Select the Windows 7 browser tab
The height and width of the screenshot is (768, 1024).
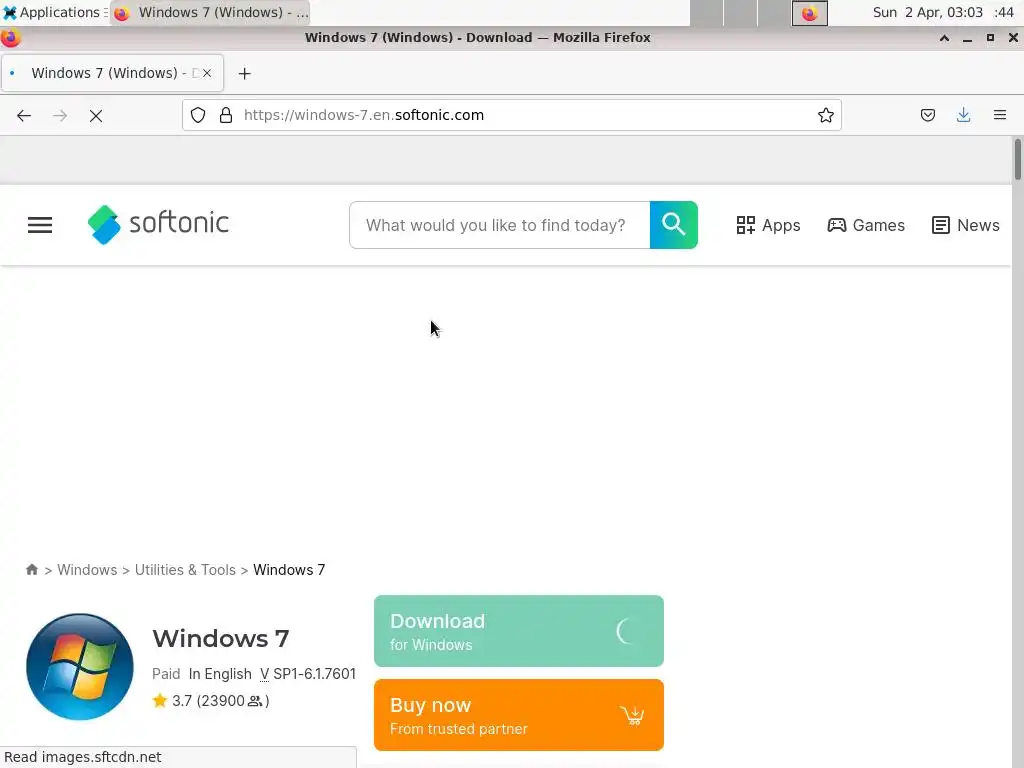point(112,73)
